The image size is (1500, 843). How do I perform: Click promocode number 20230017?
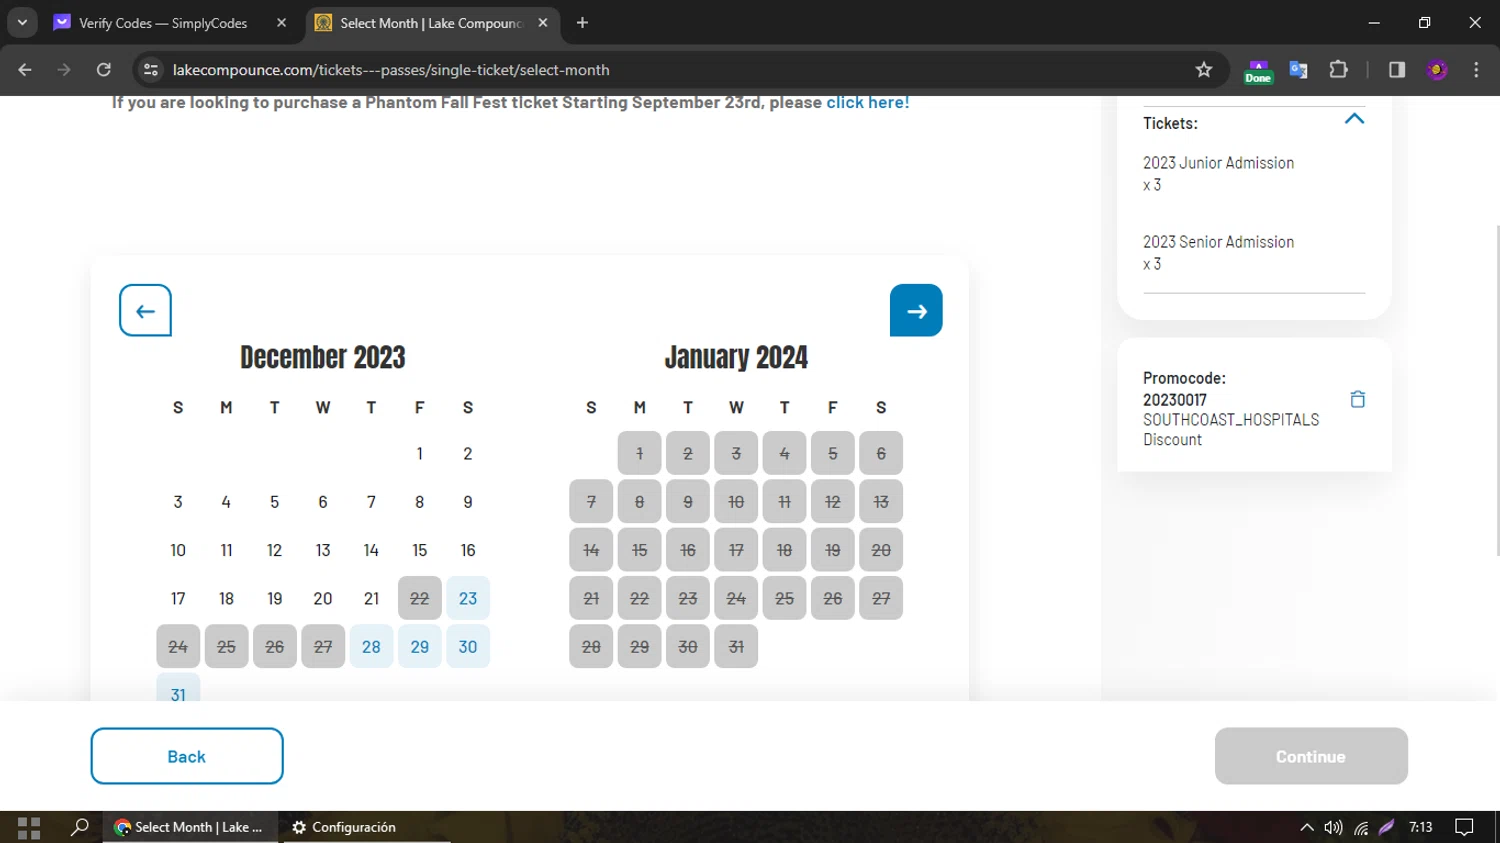click(x=1175, y=399)
